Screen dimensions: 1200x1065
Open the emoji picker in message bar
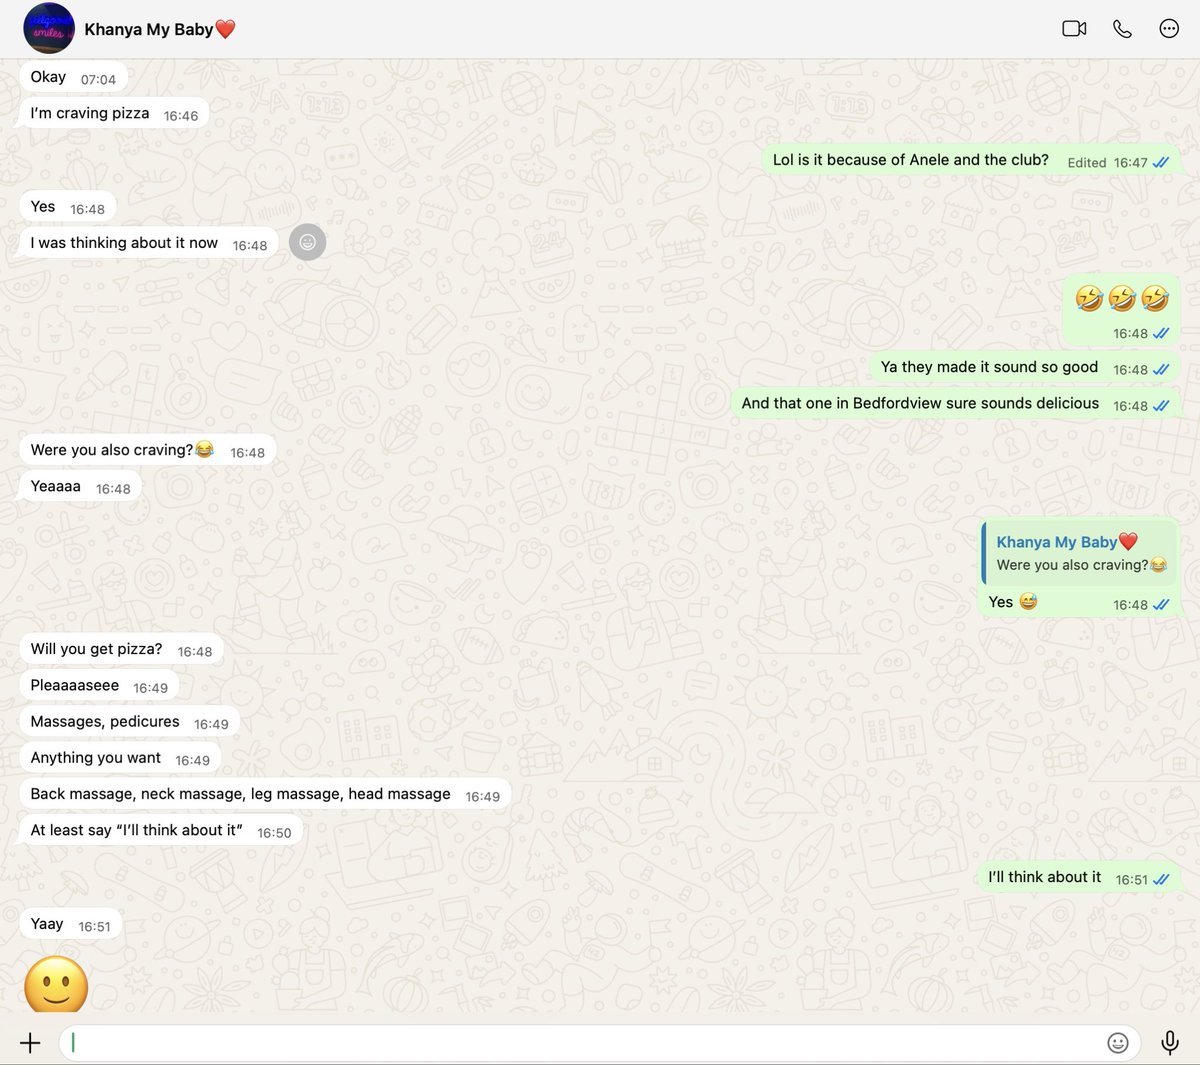[x=1118, y=1043]
